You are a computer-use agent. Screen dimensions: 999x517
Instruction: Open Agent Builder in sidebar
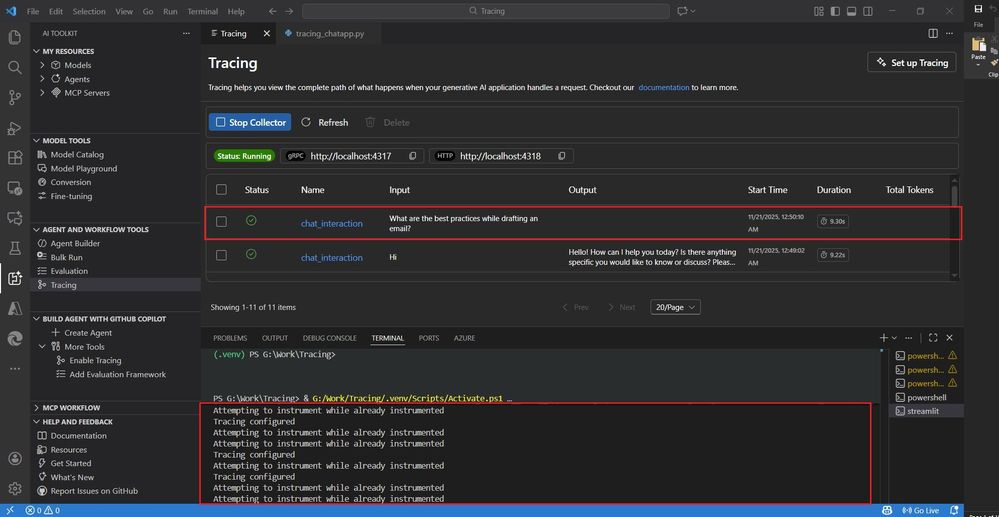coord(75,243)
